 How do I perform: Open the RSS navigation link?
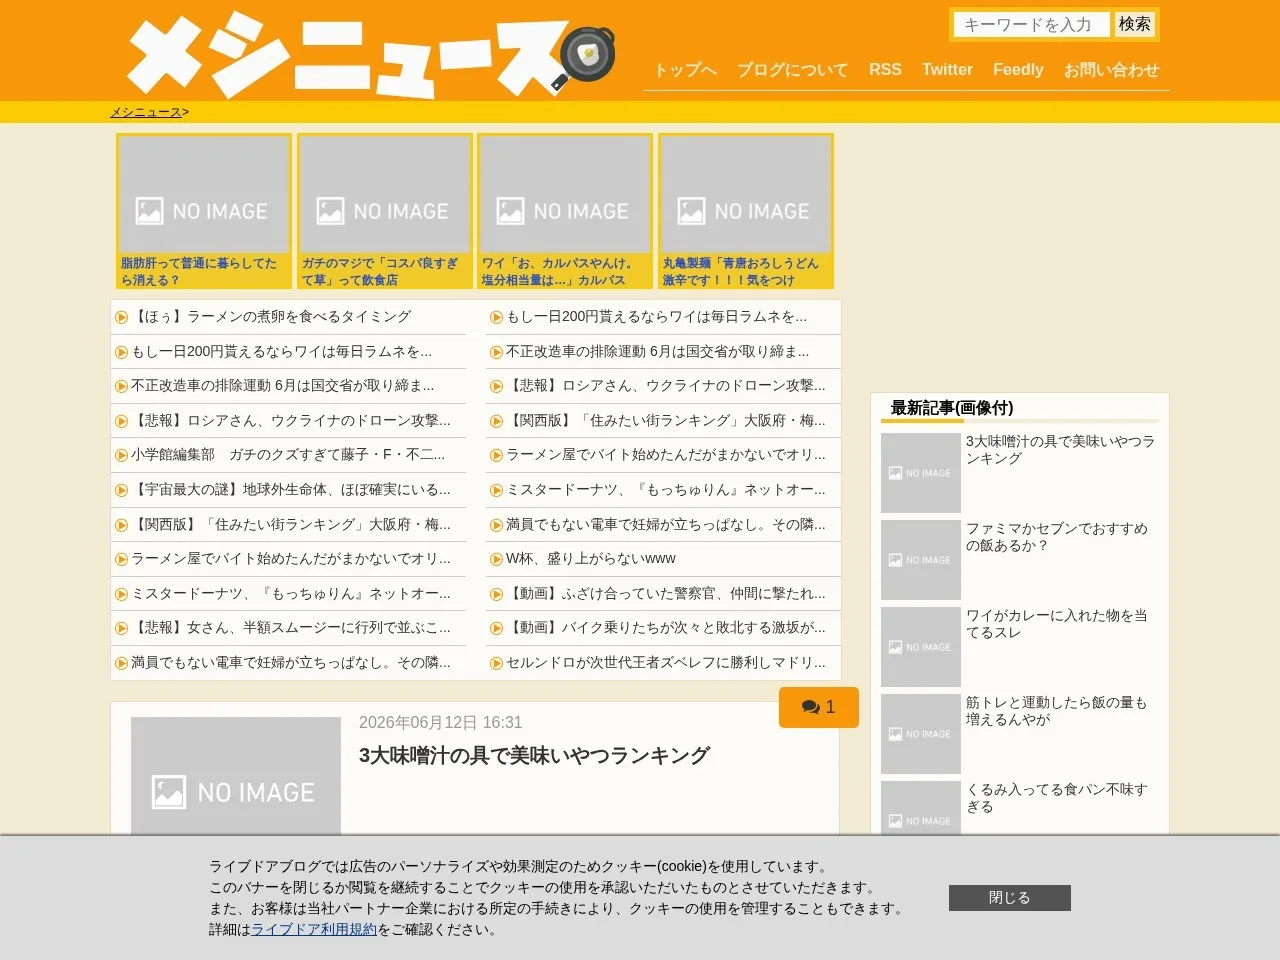point(885,70)
